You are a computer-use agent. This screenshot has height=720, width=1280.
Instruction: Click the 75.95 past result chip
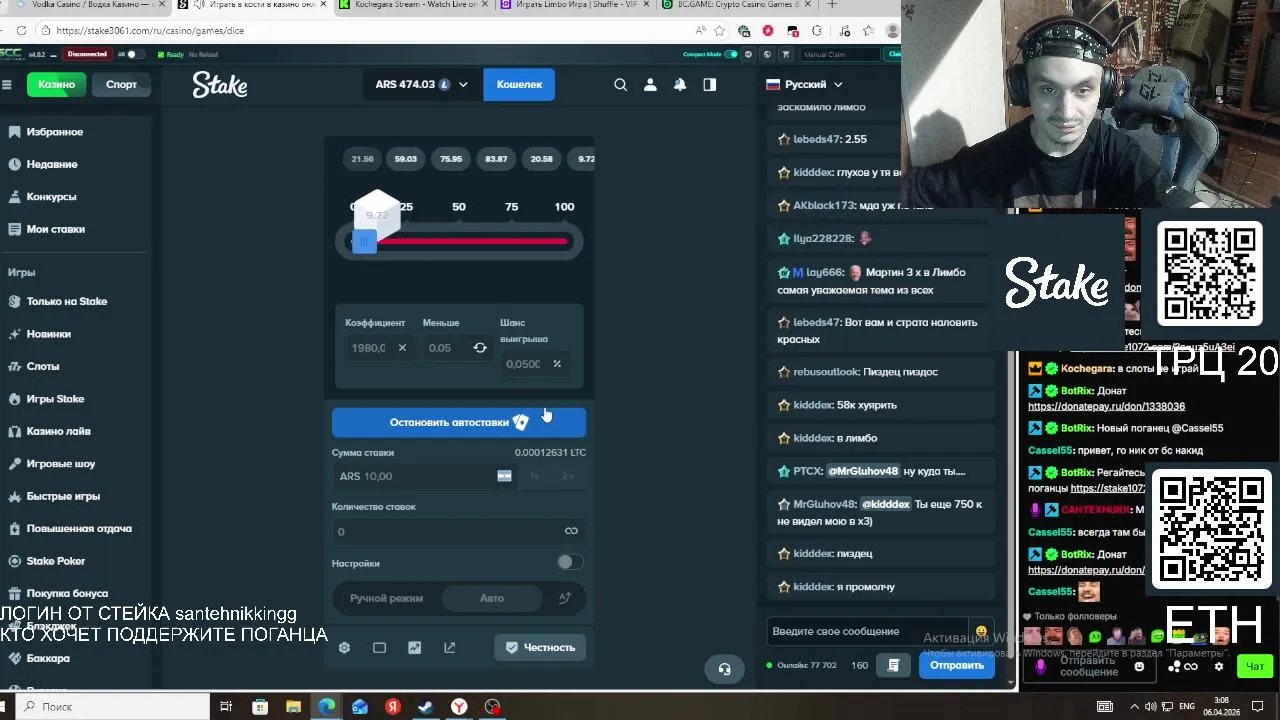coord(451,159)
